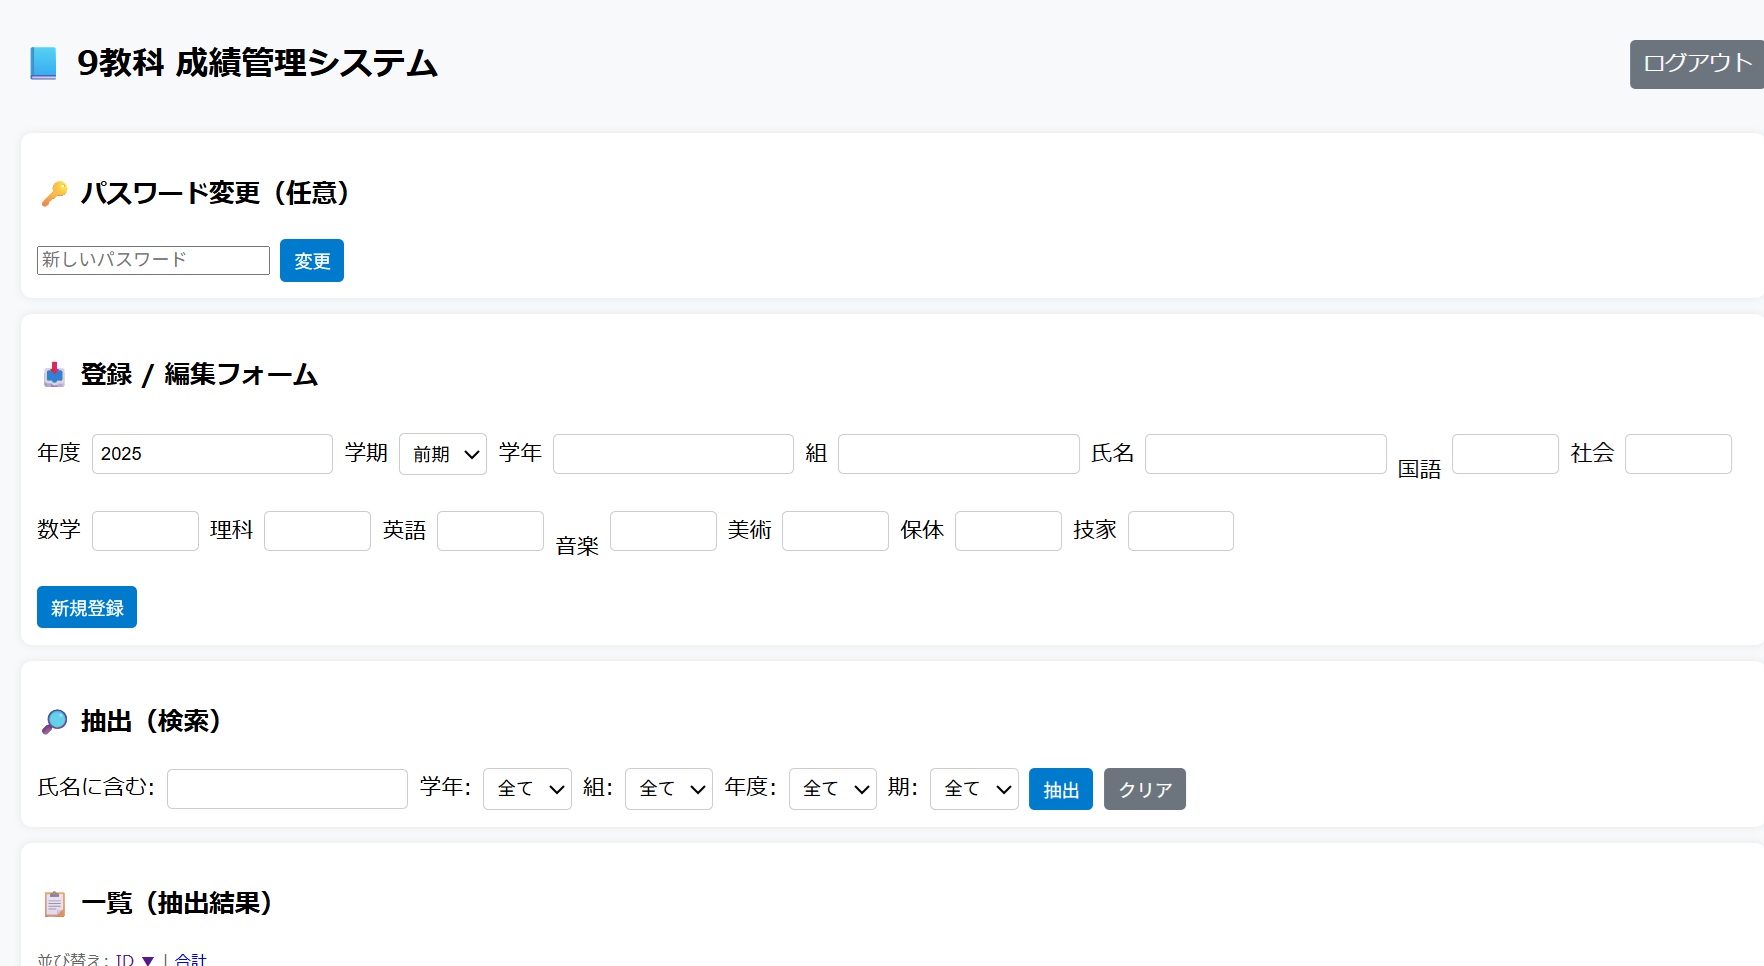Click the clipboard icon beside 一覧（抽出結果）
This screenshot has width=1764, height=966.
tap(54, 904)
